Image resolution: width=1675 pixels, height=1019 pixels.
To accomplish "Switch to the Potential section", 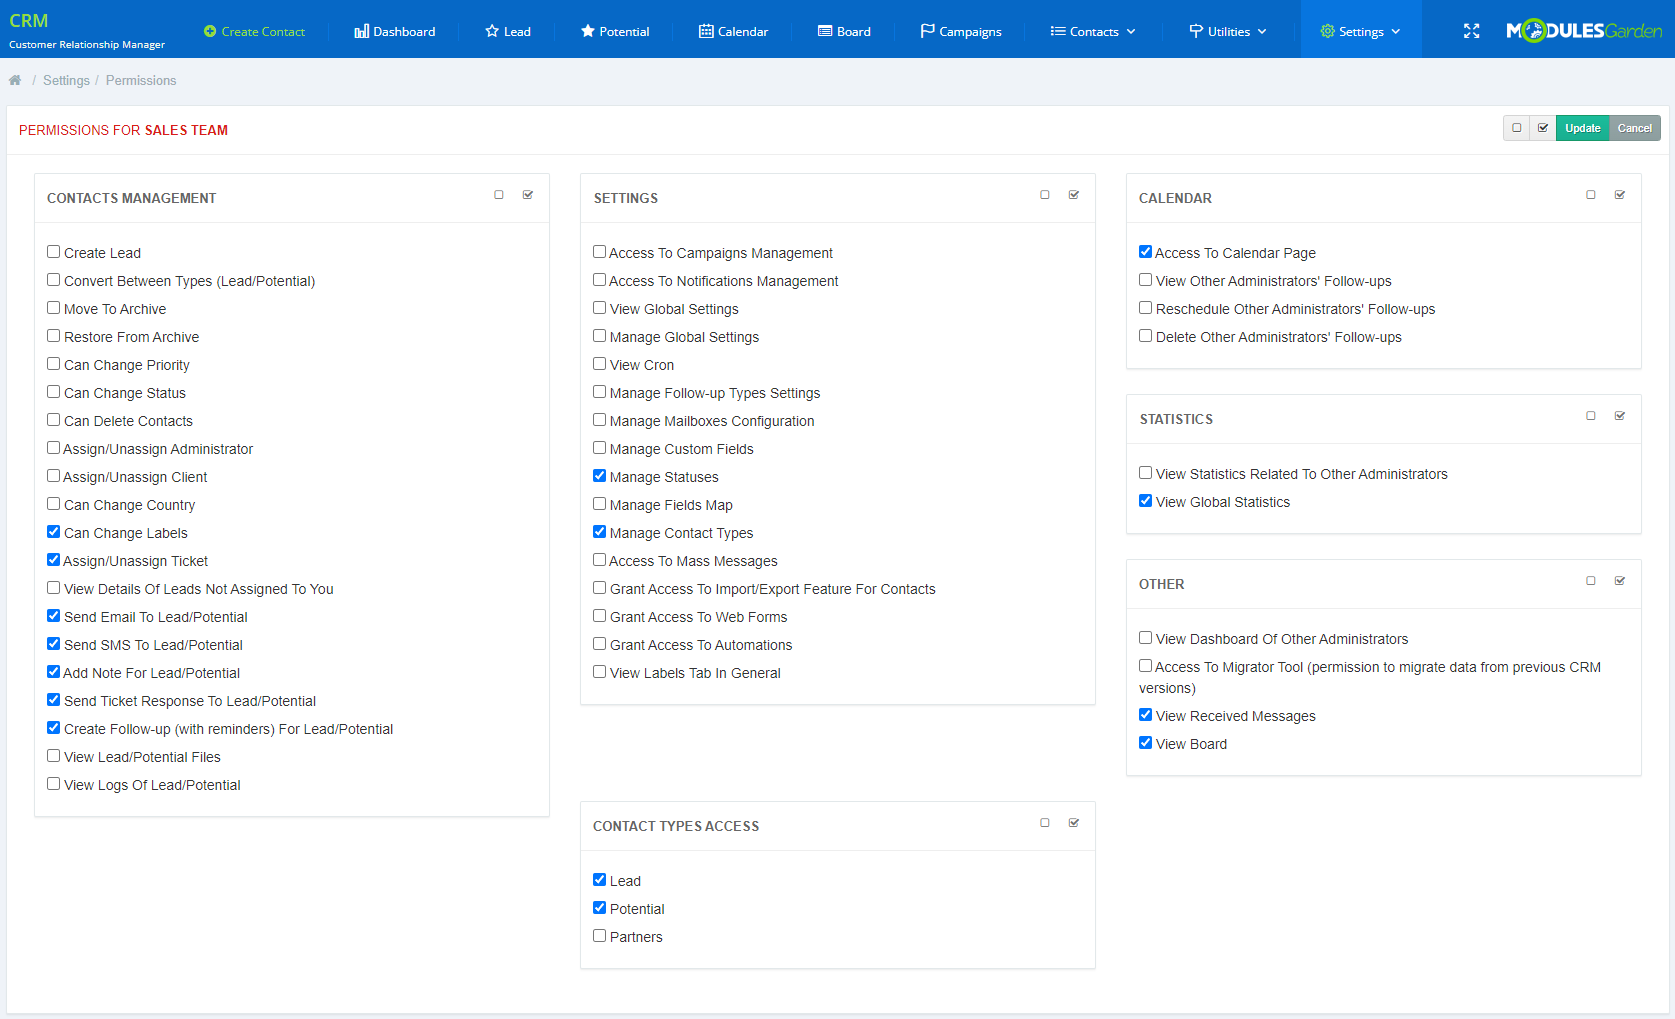I will (x=614, y=31).
